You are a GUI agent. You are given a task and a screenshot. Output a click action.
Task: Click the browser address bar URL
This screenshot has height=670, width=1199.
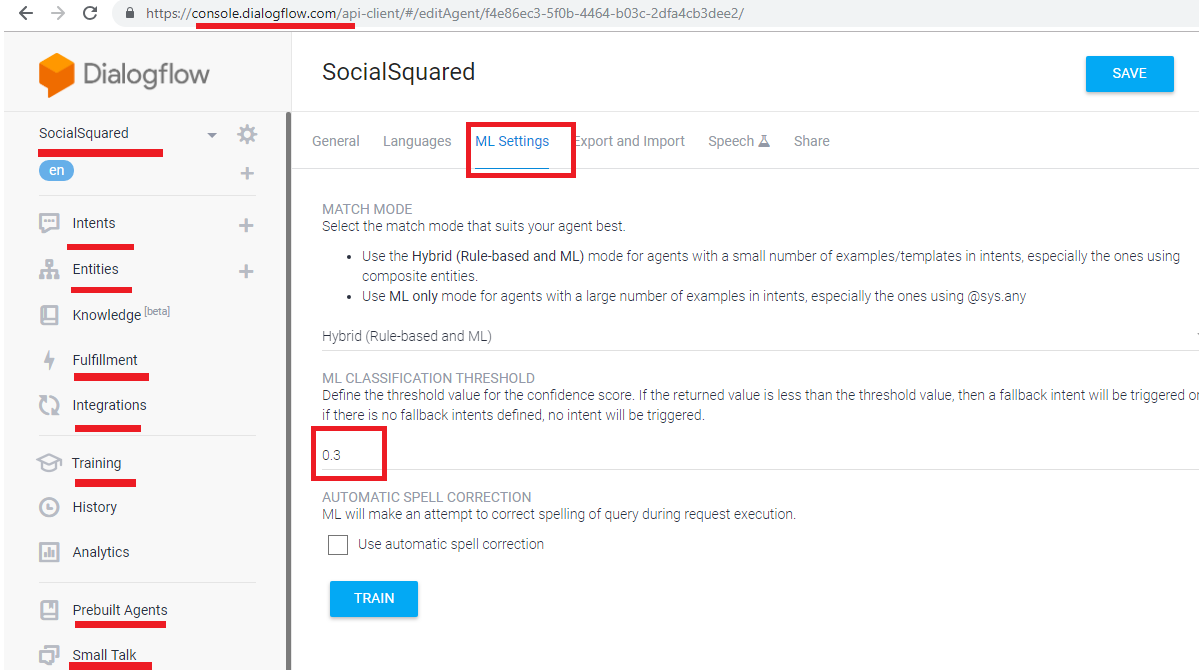coord(444,14)
